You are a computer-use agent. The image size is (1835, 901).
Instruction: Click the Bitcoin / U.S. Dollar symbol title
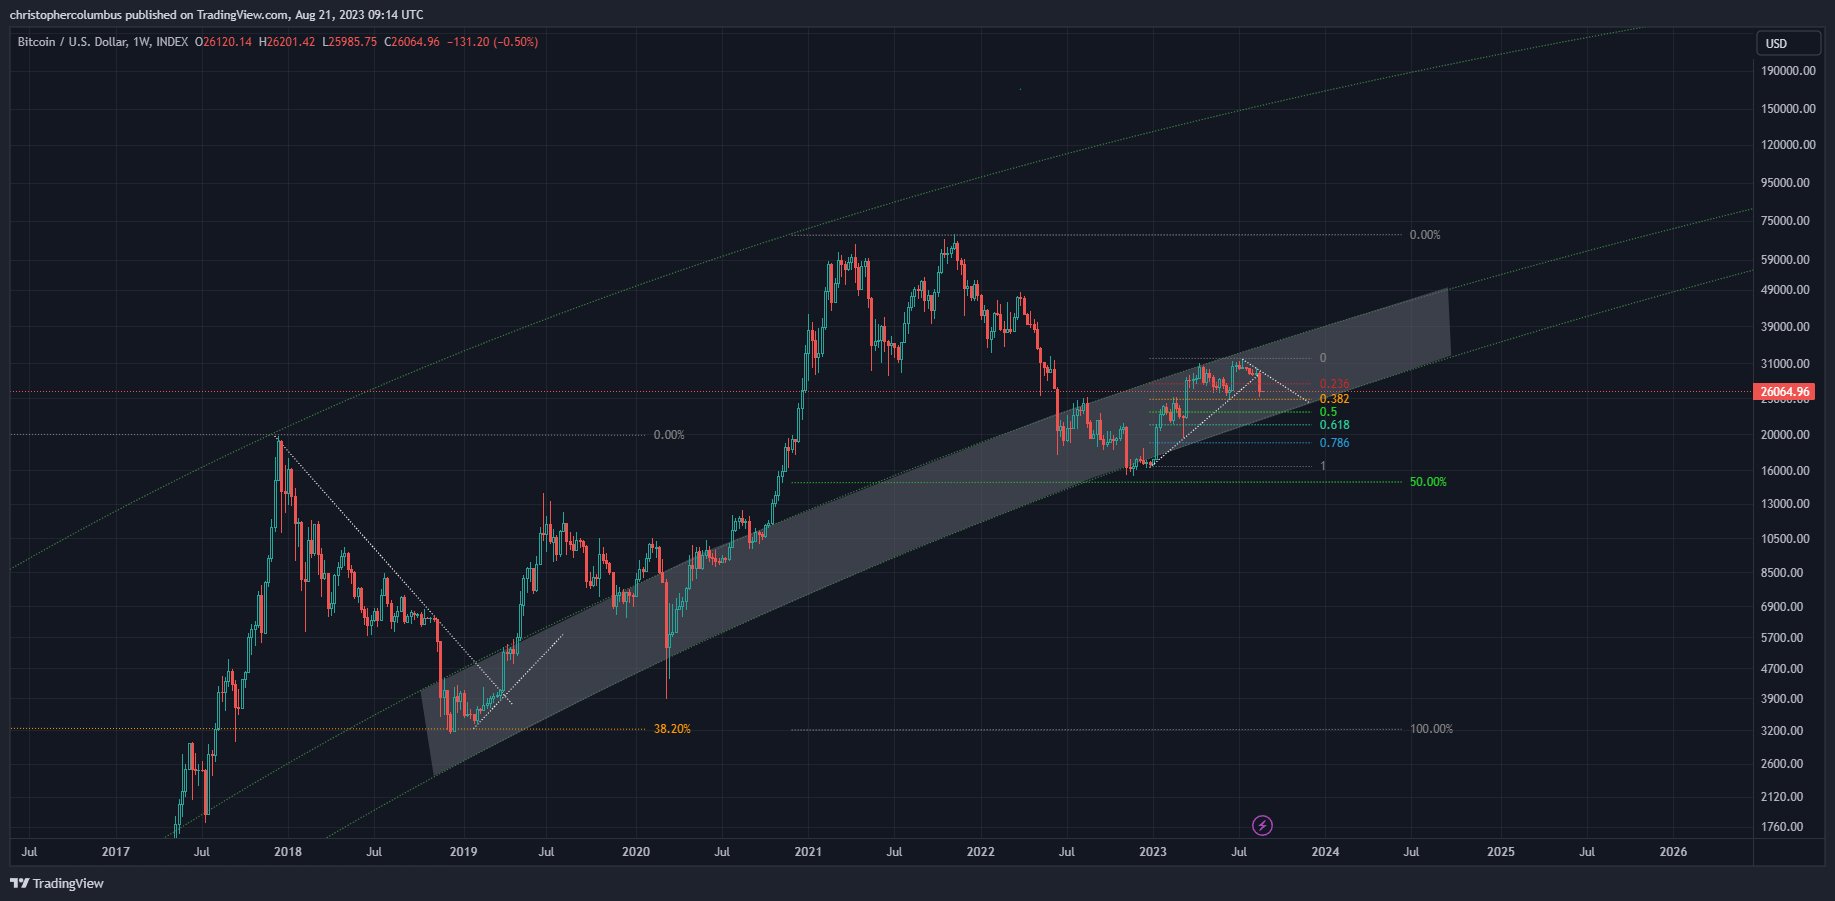72,42
